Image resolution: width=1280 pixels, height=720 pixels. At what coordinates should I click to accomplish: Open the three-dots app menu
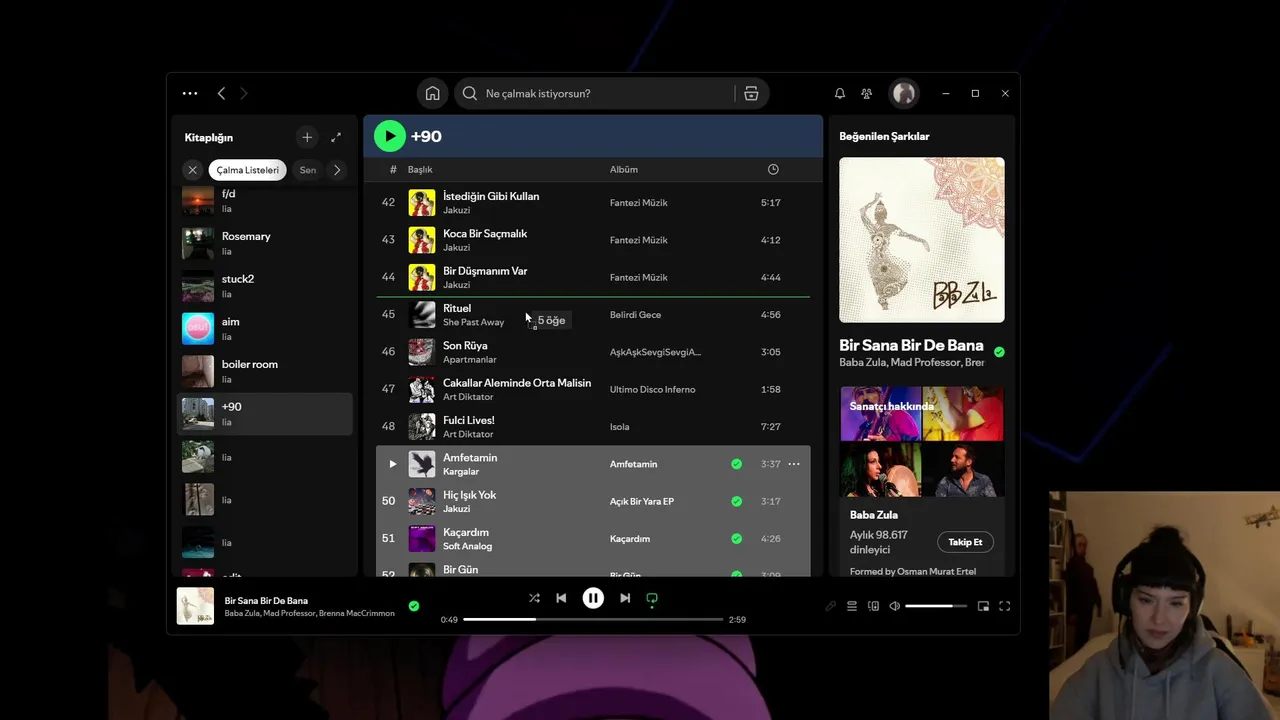(x=190, y=93)
